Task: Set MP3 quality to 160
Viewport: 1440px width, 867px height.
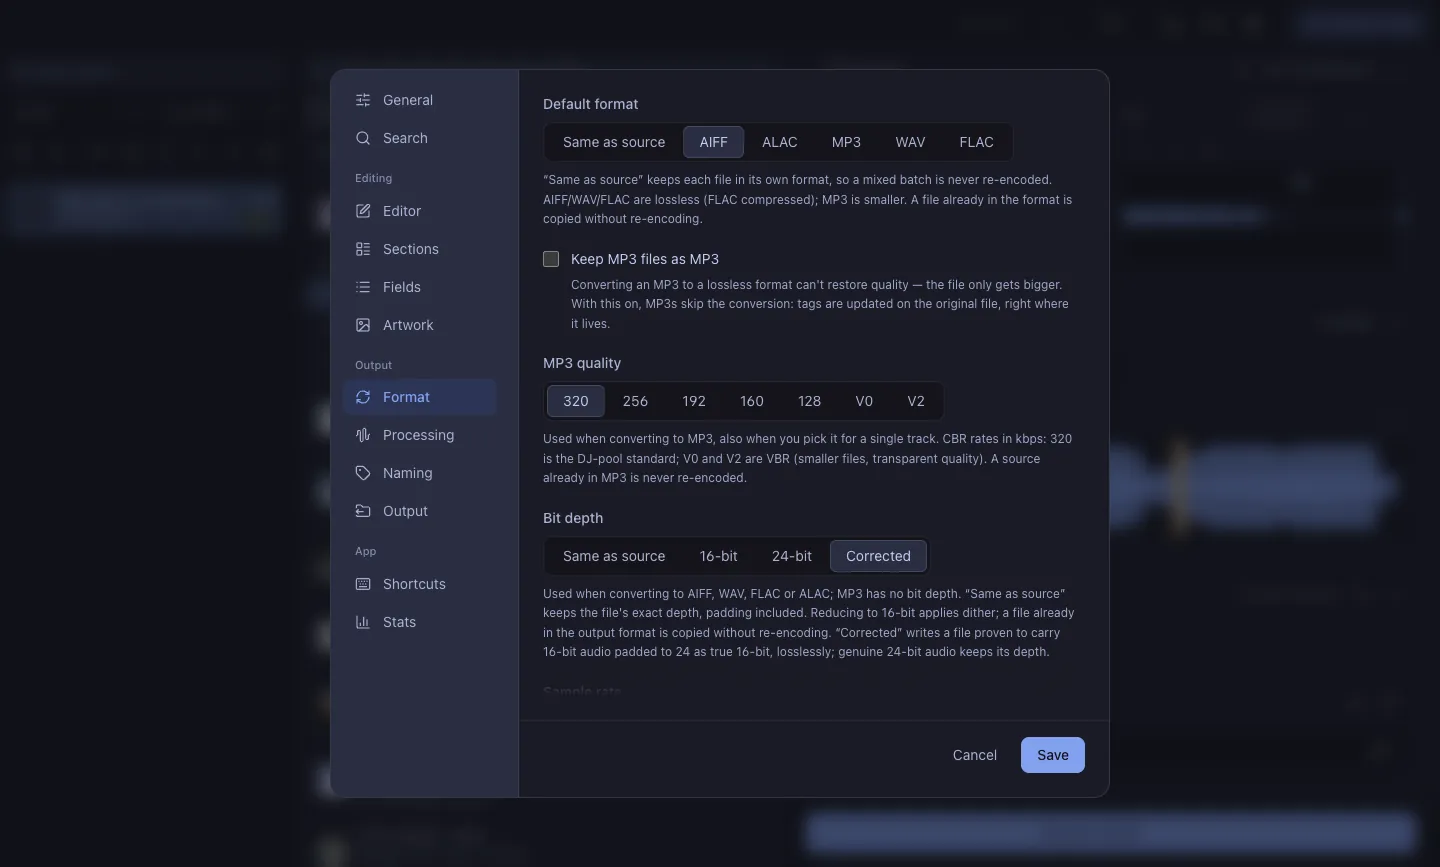Action: (x=752, y=401)
